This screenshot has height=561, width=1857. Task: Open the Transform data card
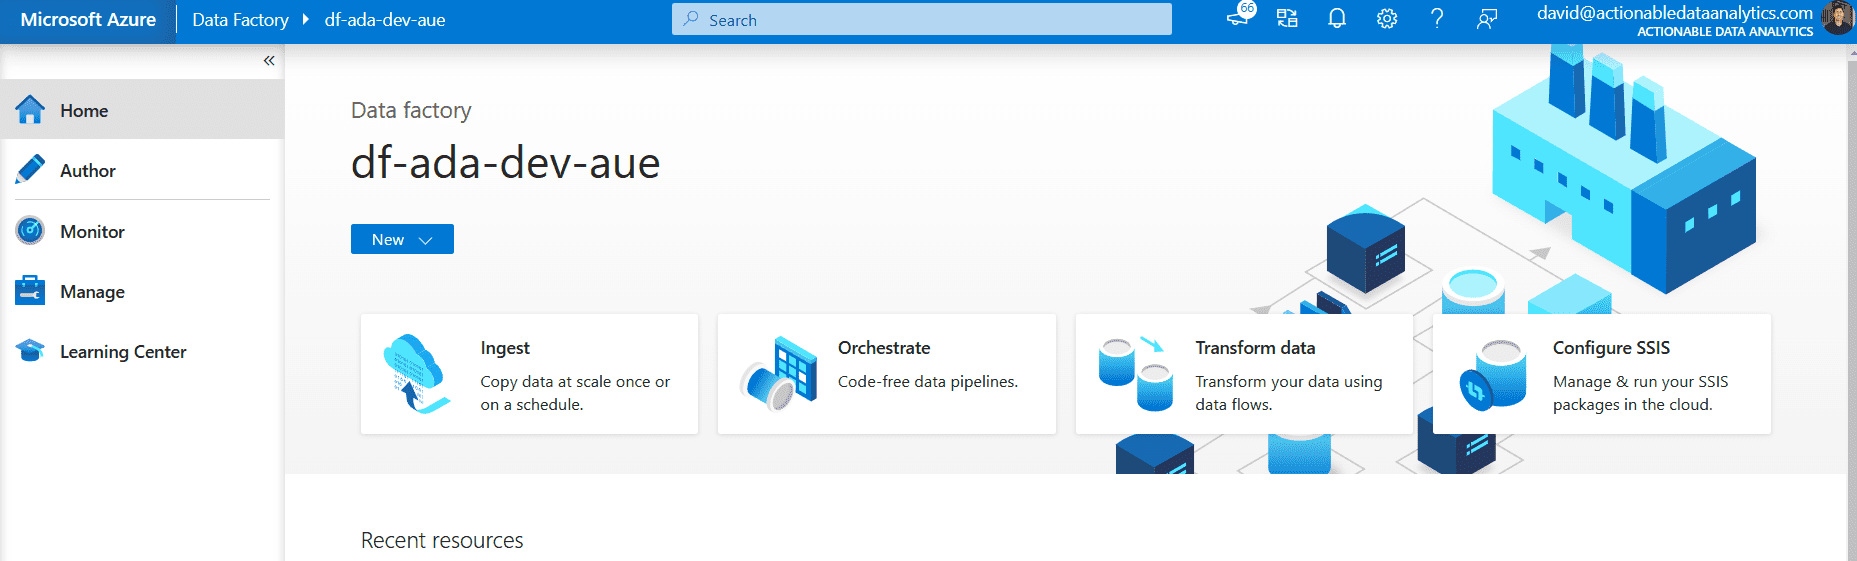[x=1244, y=374]
